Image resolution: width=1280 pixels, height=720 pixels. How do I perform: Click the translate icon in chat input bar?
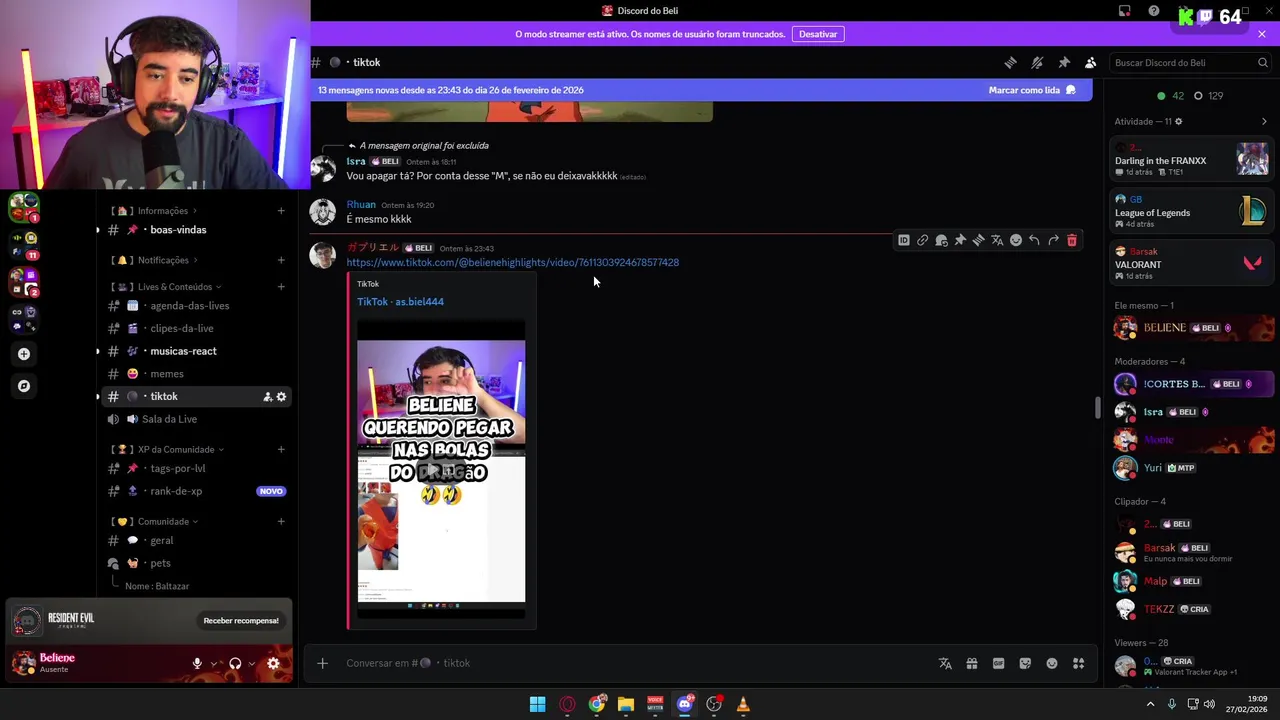945,663
